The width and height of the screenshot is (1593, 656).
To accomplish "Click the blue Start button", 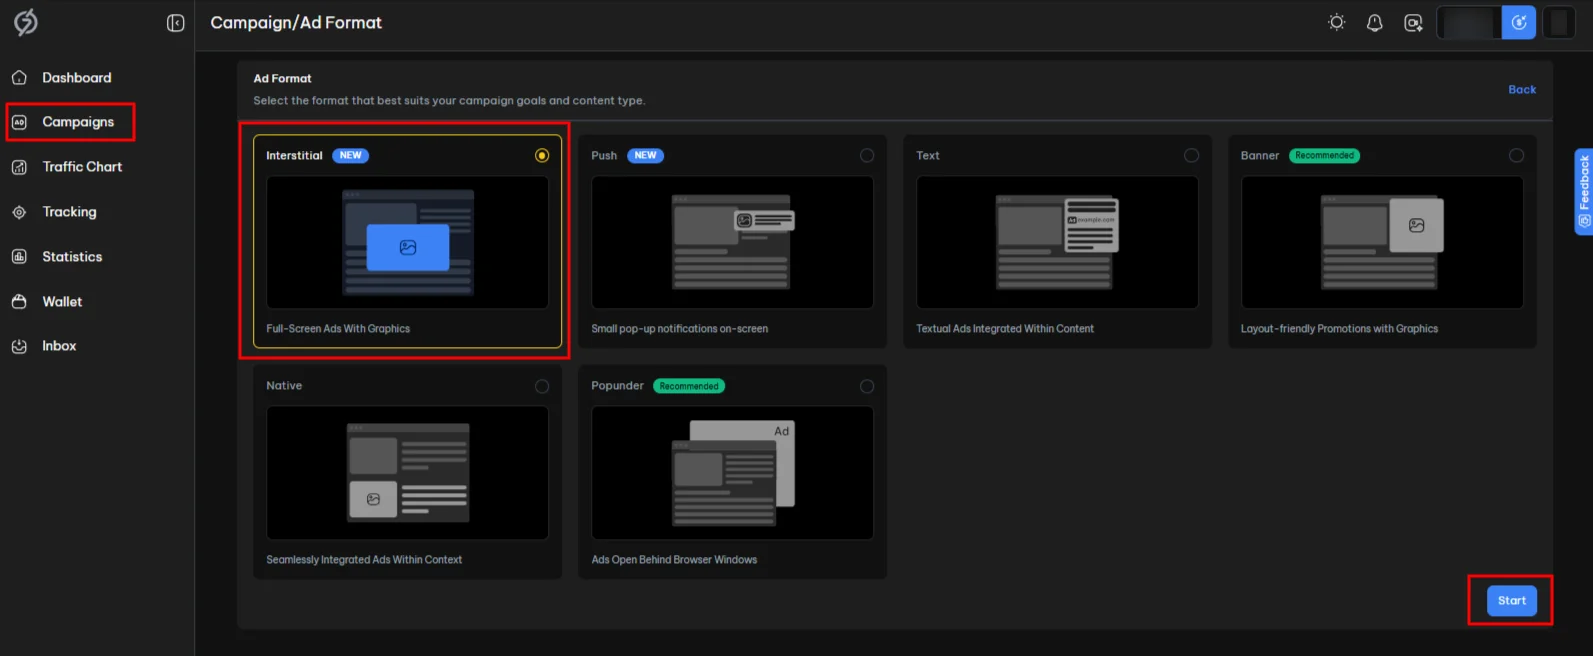I will [1511, 600].
